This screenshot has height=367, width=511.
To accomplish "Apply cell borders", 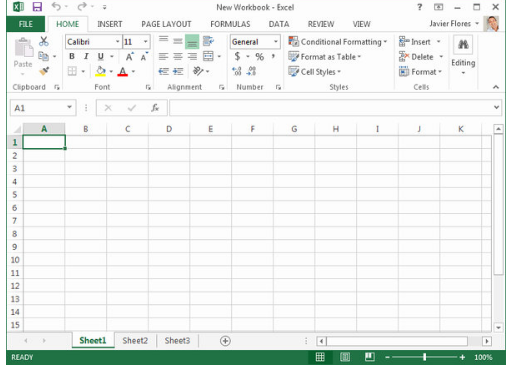I will pos(72,71).
